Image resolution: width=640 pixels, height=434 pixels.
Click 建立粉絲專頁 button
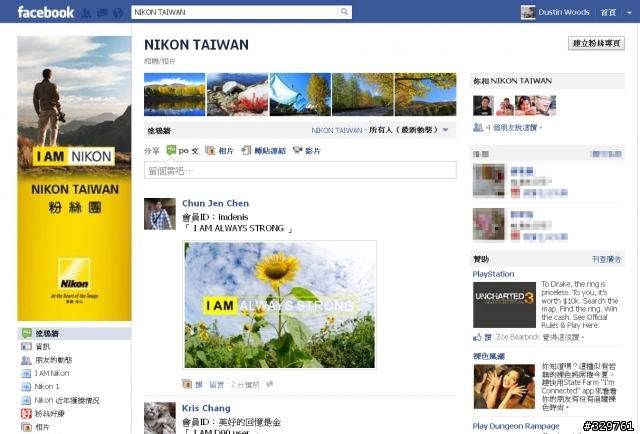[596, 43]
